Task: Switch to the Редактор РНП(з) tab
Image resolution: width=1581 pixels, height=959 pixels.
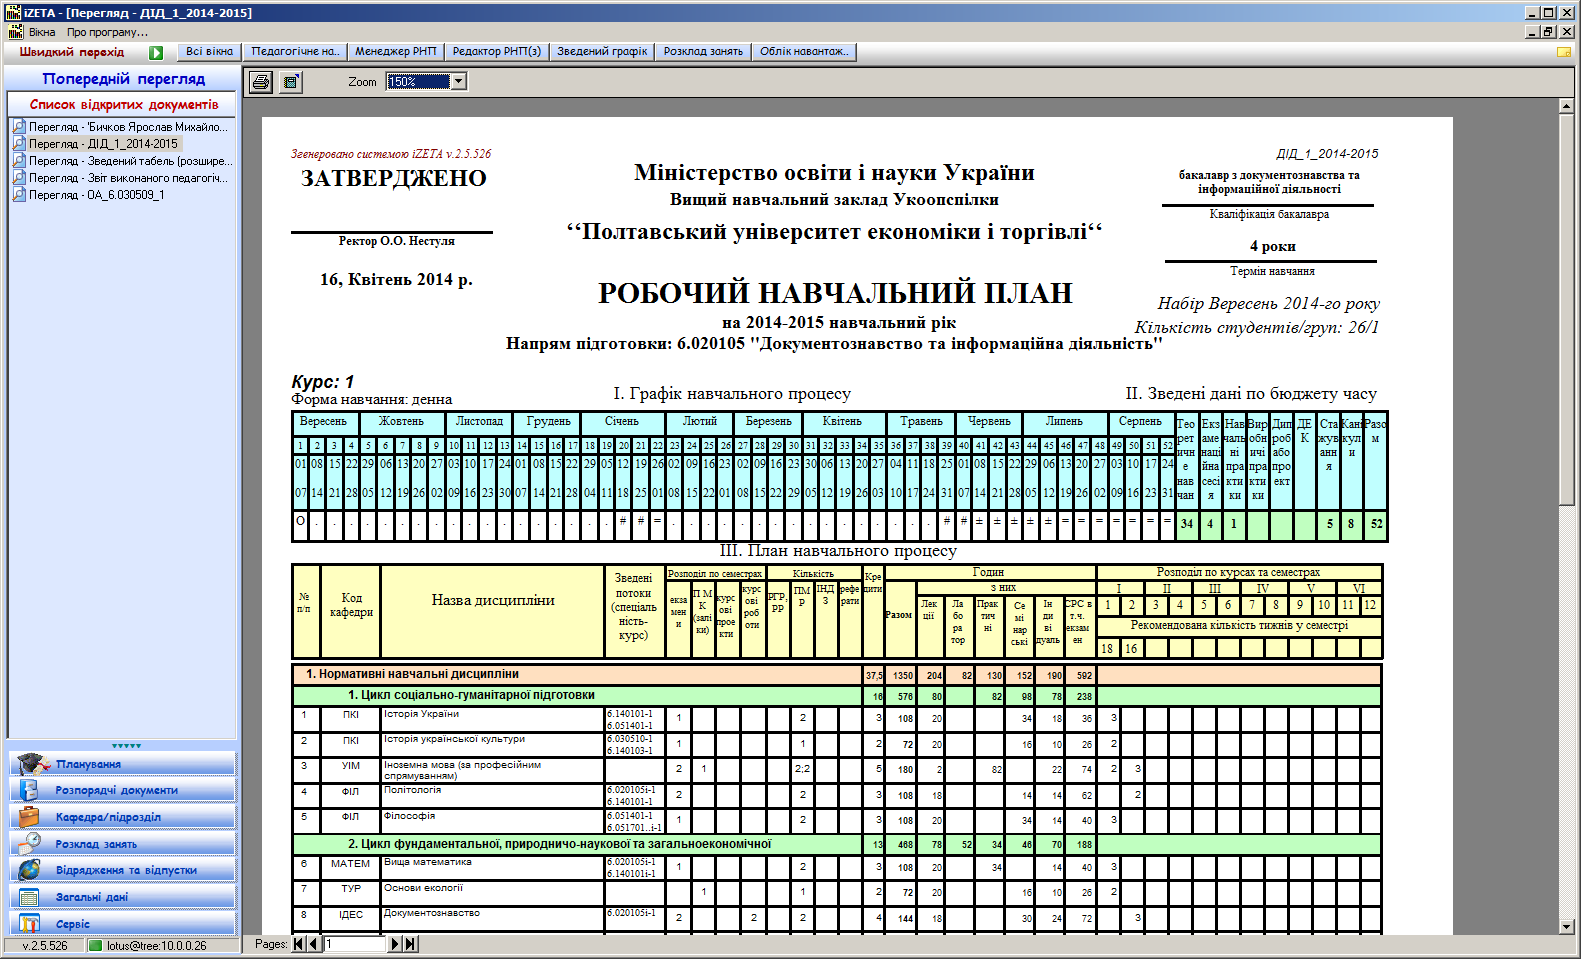Action: pos(497,52)
